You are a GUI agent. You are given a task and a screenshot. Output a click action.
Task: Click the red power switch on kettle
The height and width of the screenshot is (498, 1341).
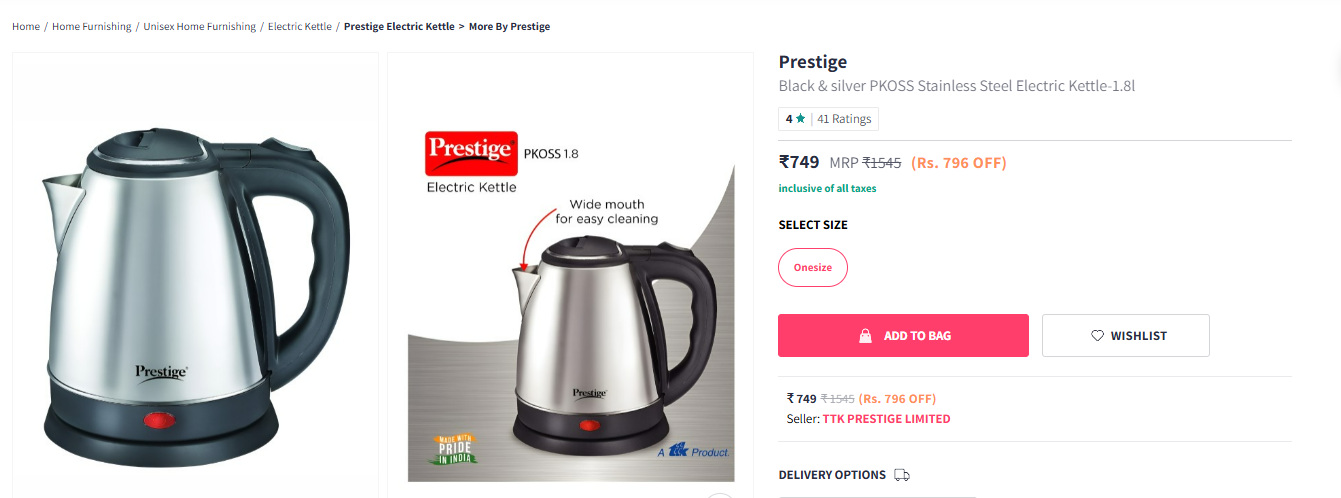coord(158,420)
